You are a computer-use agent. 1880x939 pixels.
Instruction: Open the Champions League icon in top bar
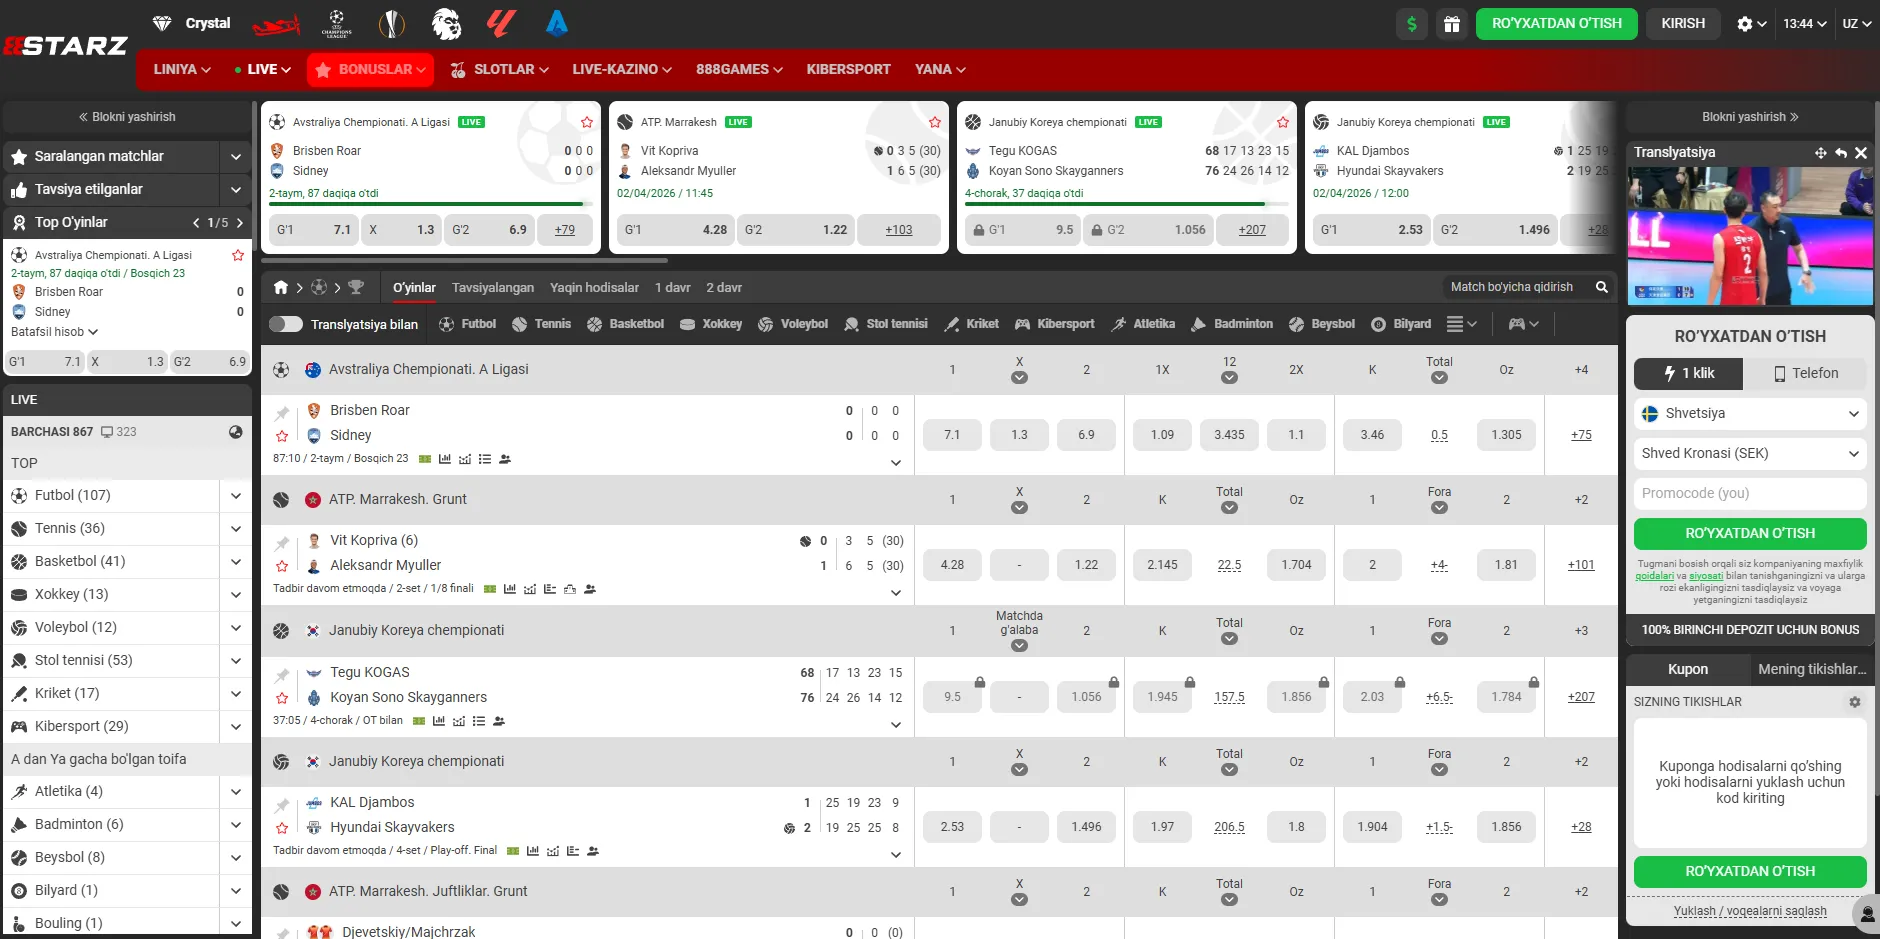pos(336,23)
